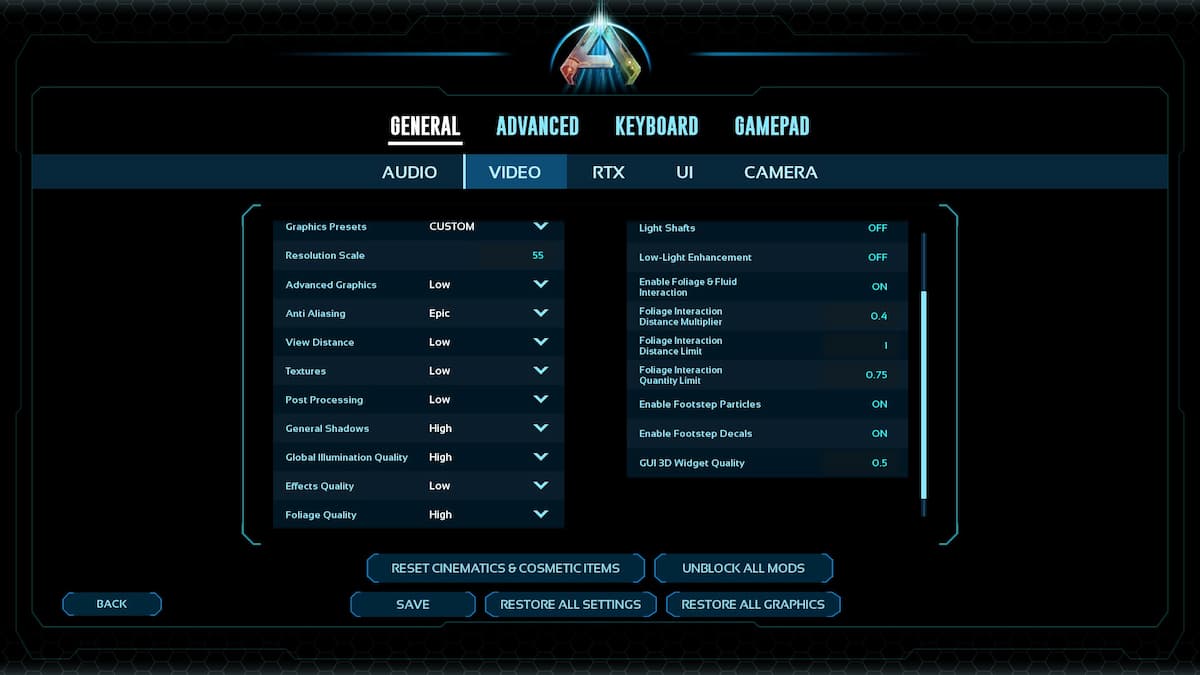Click the SAVE button
The height and width of the screenshot is (675, 1200).
tap(412, 604)
